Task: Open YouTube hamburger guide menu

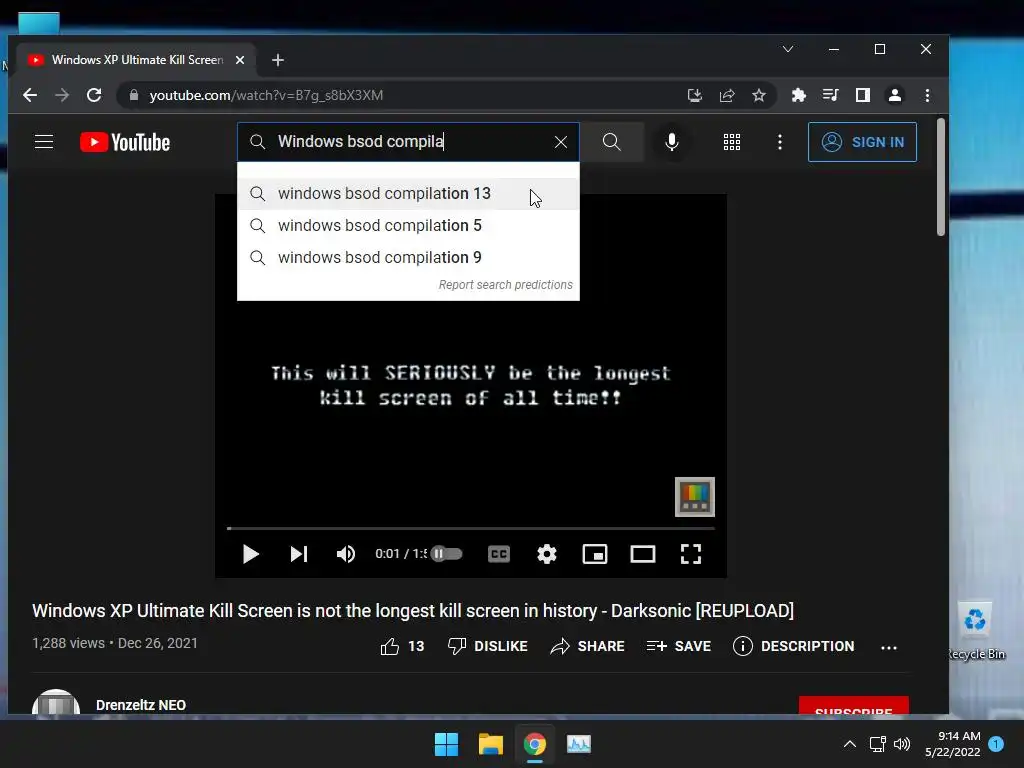Action: click(x=44, y=142)
